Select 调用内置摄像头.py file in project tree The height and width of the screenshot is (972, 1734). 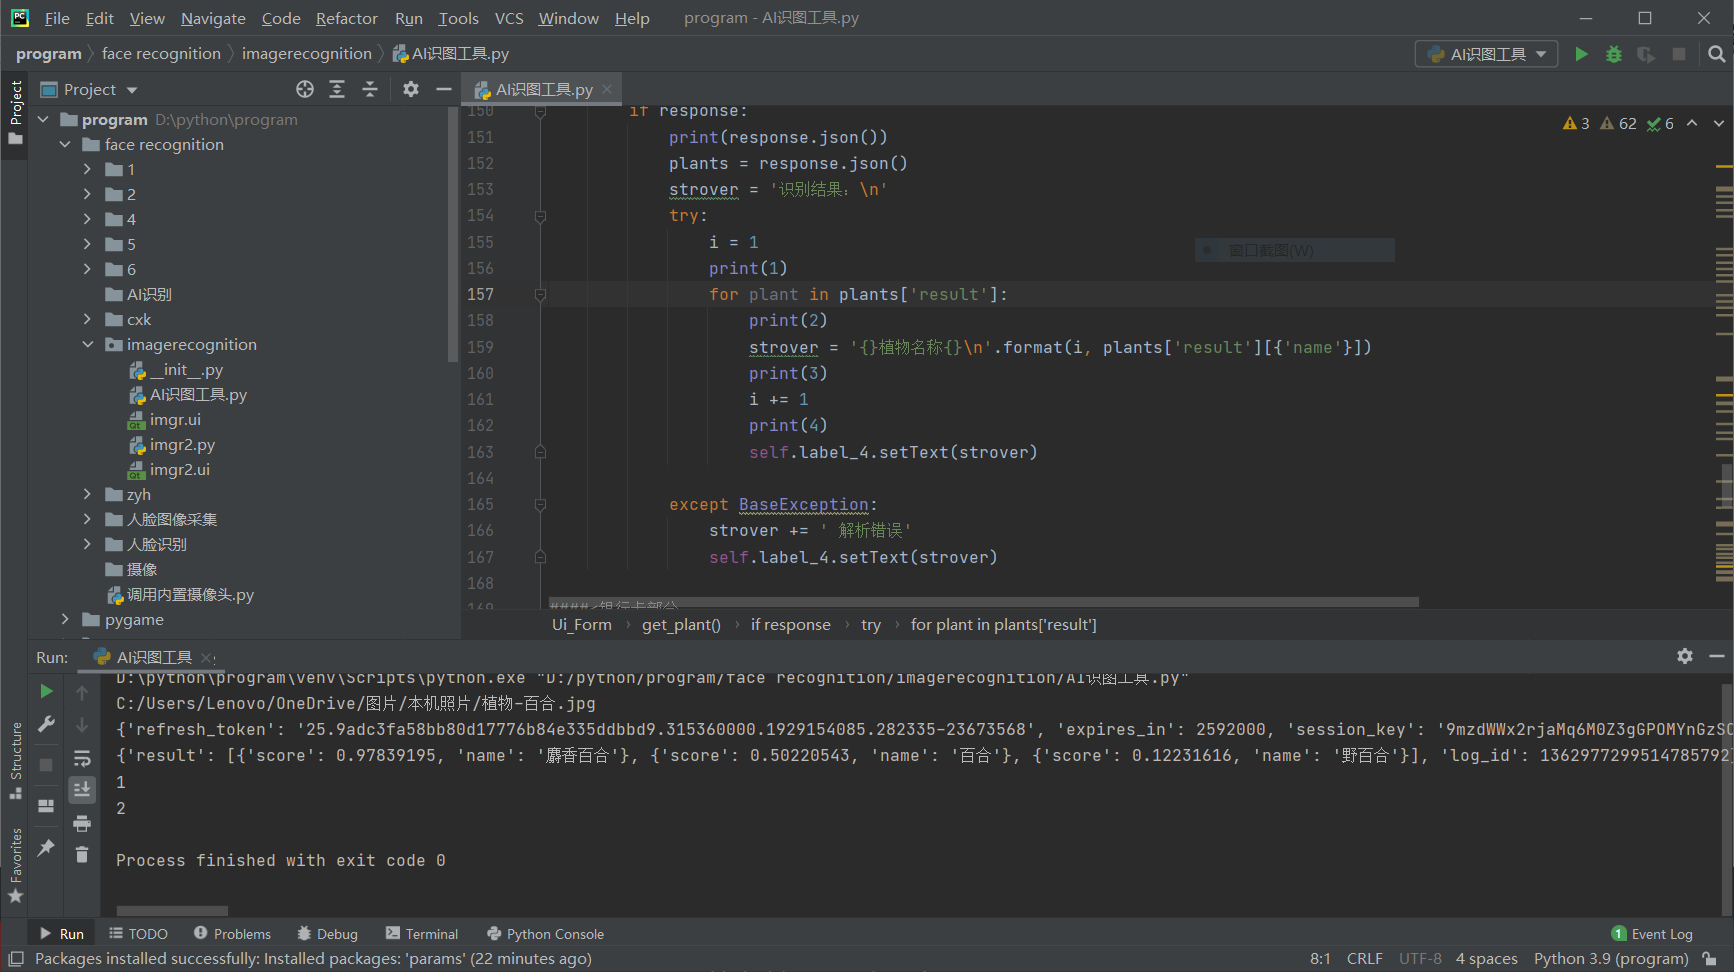(190, 594)
